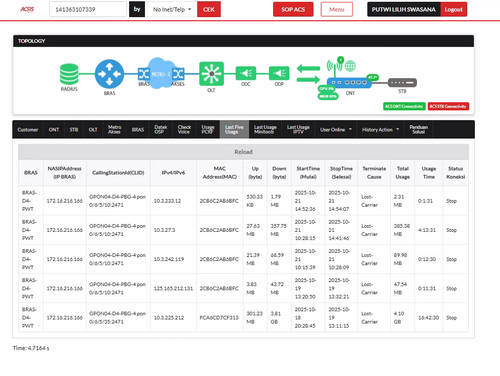Image resolution: width=500 pixels, height=376 pixels.
Task: Click the Terminate Cause column header
Action: click(x=374, y=173)
